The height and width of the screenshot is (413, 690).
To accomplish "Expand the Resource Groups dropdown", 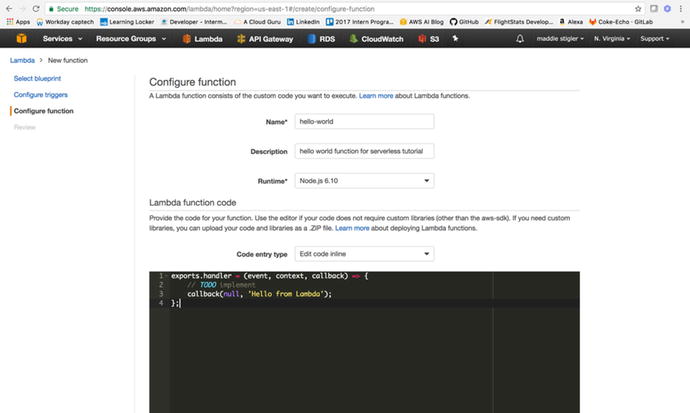I will coord(131,39).
